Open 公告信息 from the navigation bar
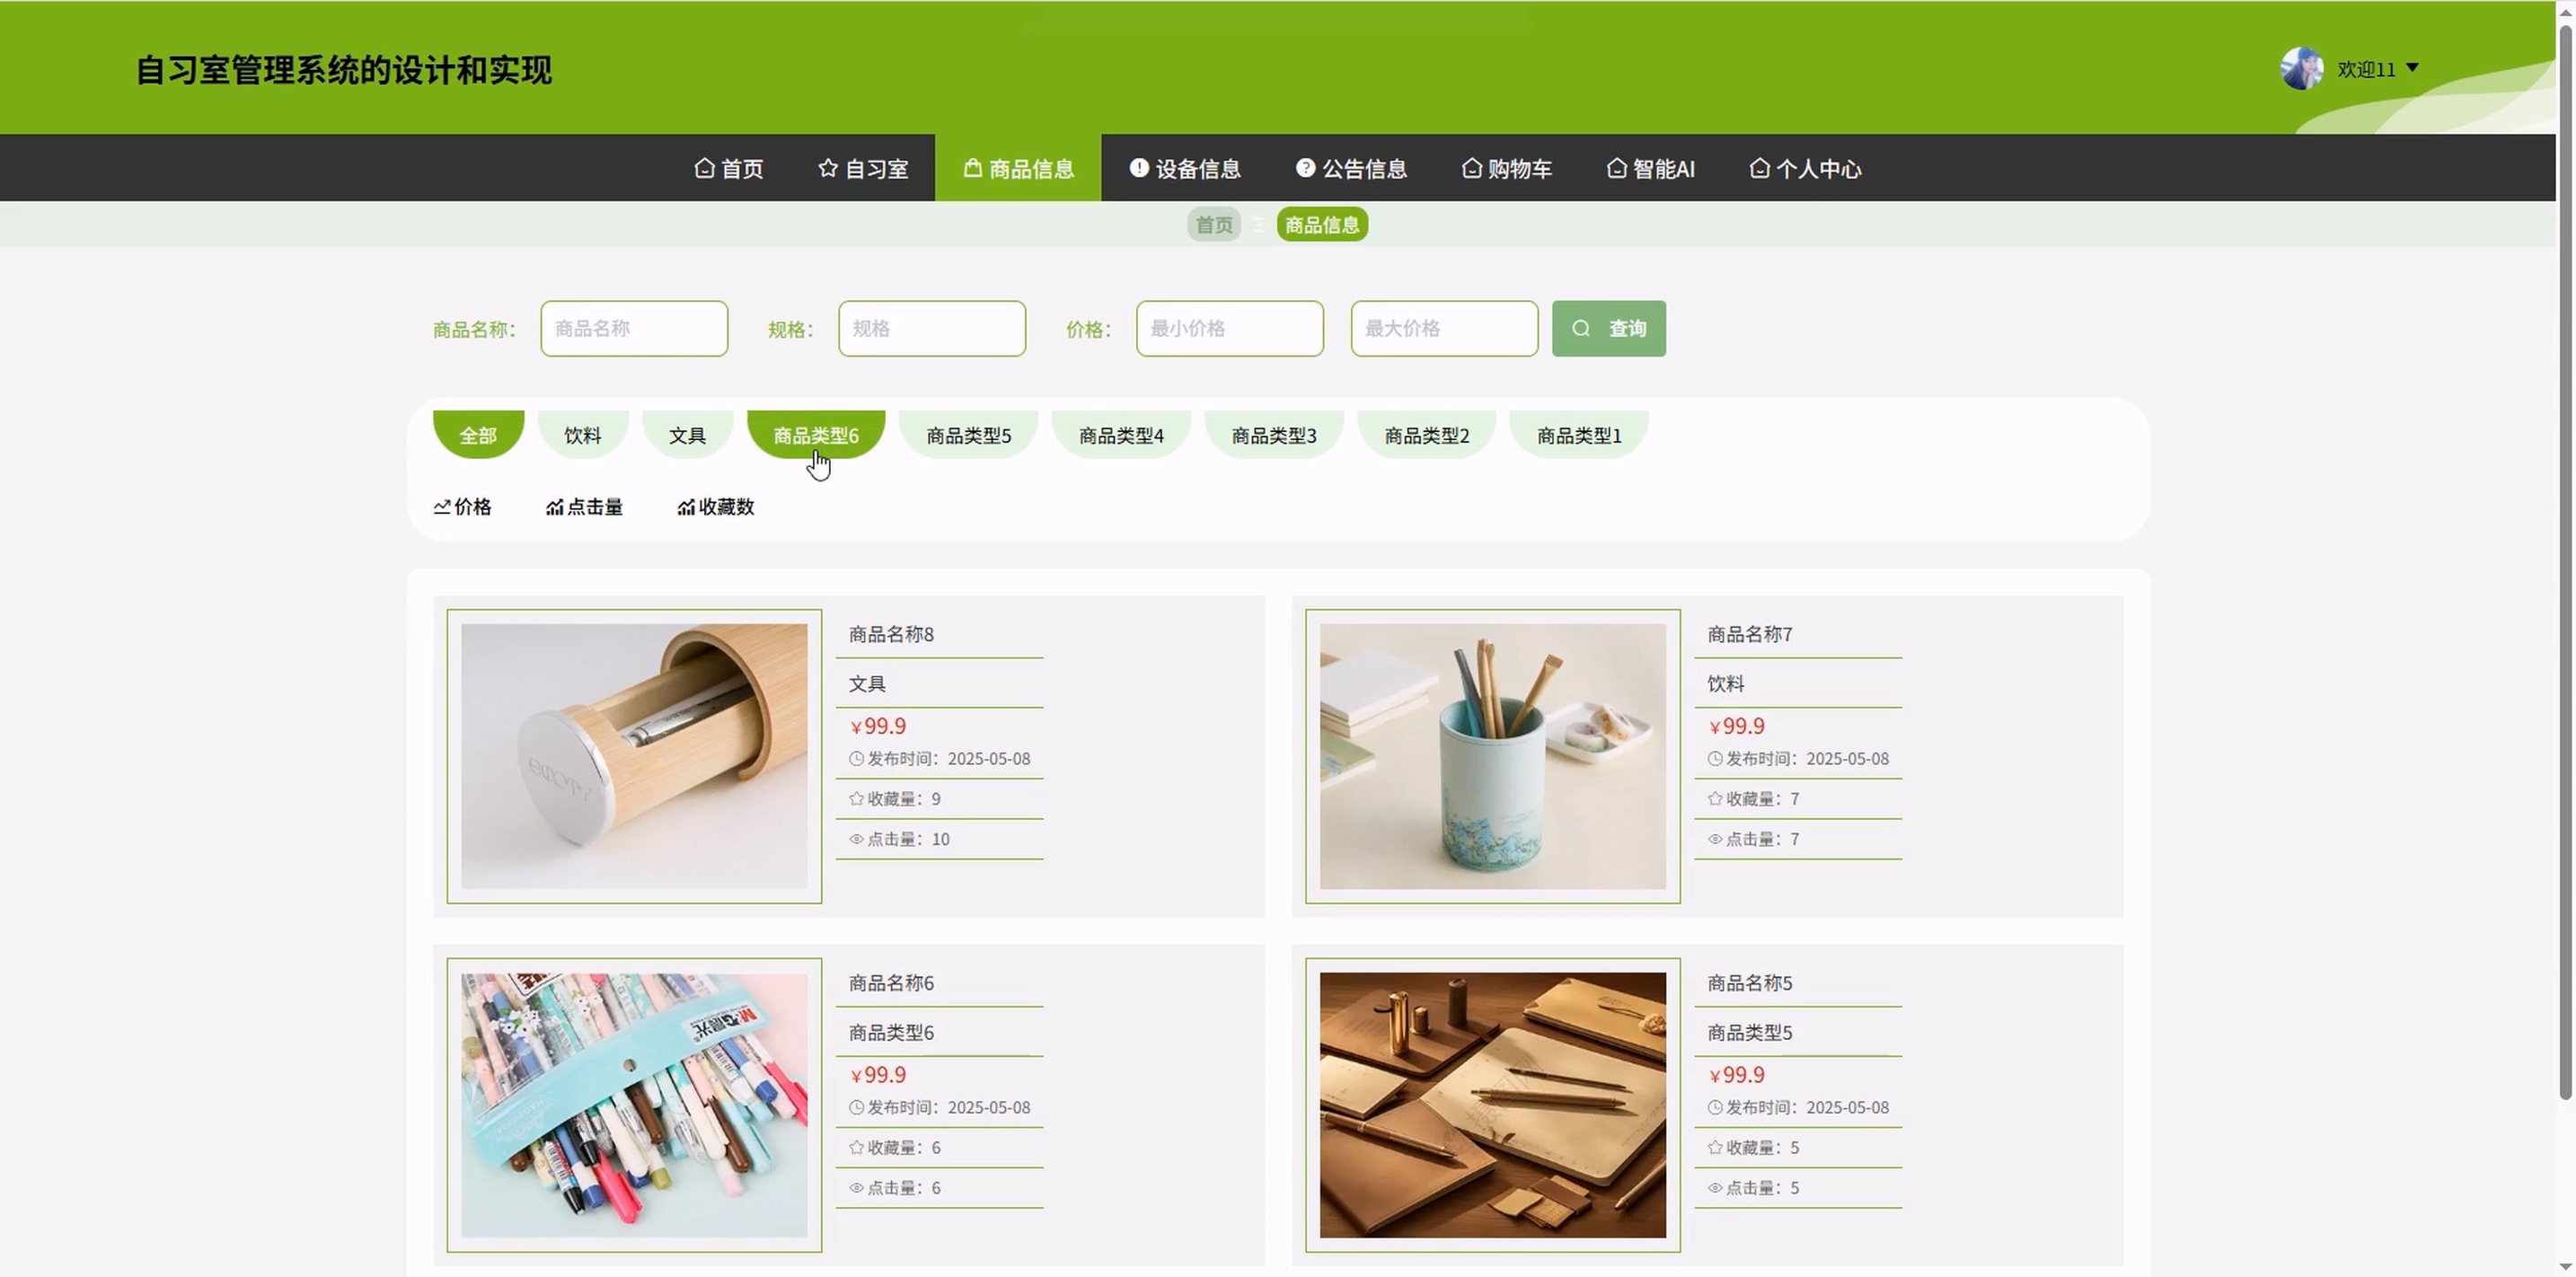The height and width of the screenshot is (1277, 2576). pyautogui.click(x=1351, y=168)
